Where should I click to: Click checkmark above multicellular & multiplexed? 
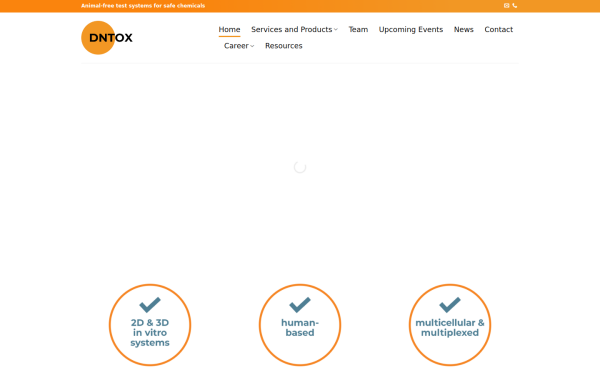(x=450, y=305)
